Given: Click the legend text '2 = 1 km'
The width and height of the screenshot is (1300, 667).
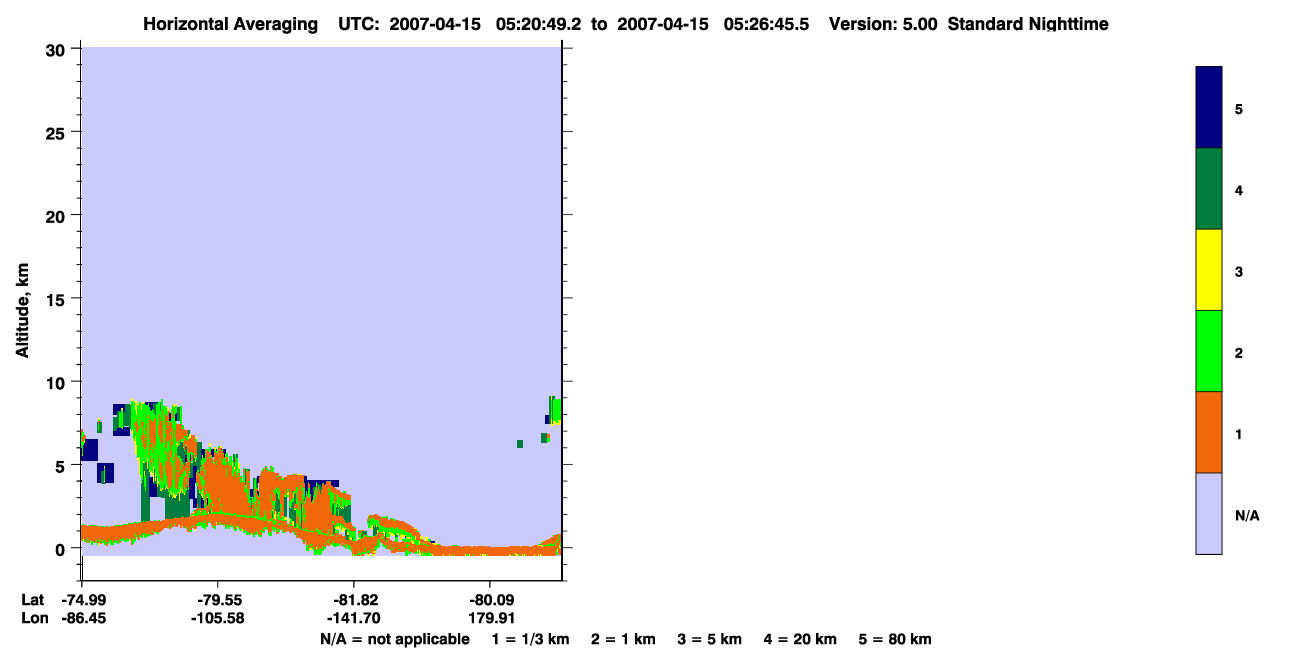Looking at the screenshot, I should point(623,639).
